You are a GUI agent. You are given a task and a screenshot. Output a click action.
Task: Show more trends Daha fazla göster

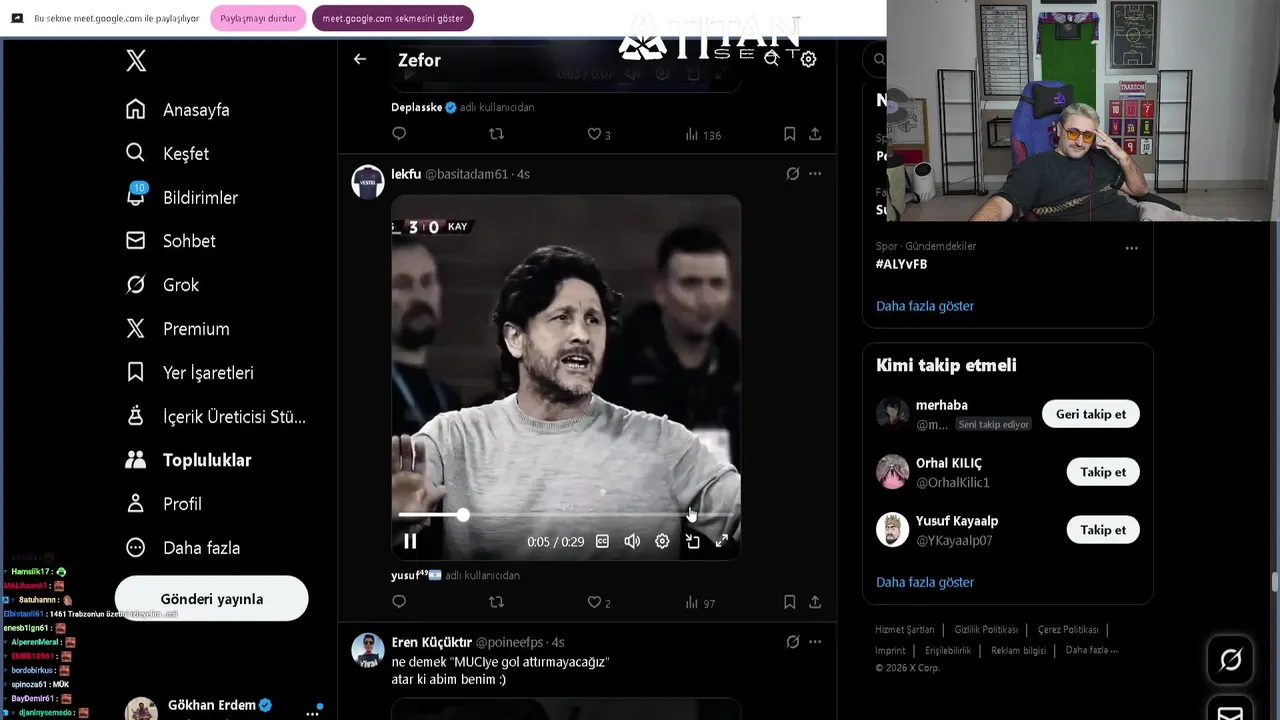[925, 306]
